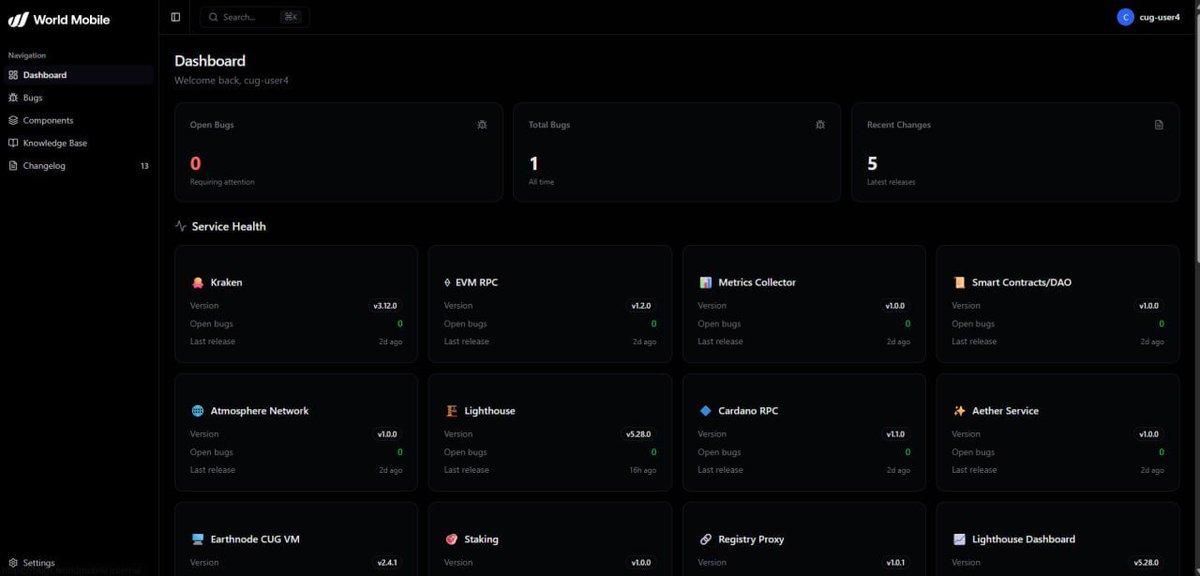
Task: Open the Knowledge Base section
Action: click(x=78, y=143)
